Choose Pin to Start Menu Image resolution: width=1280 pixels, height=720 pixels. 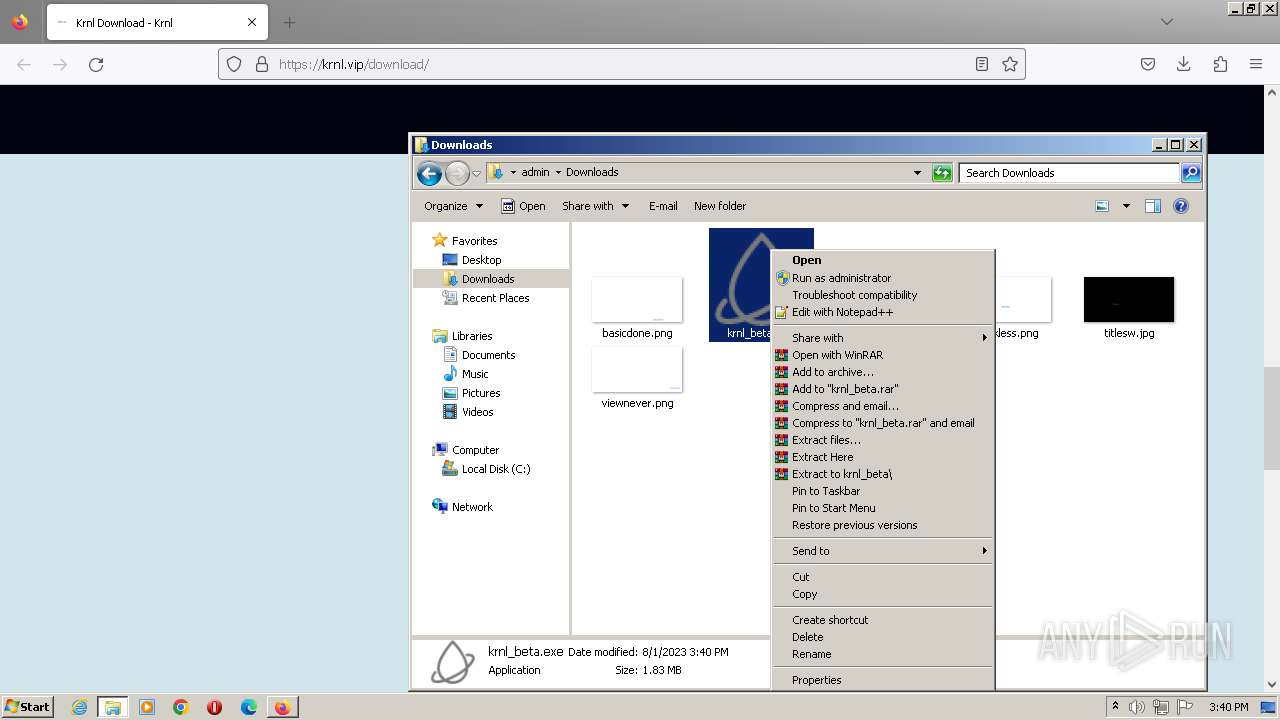point(884,508)
